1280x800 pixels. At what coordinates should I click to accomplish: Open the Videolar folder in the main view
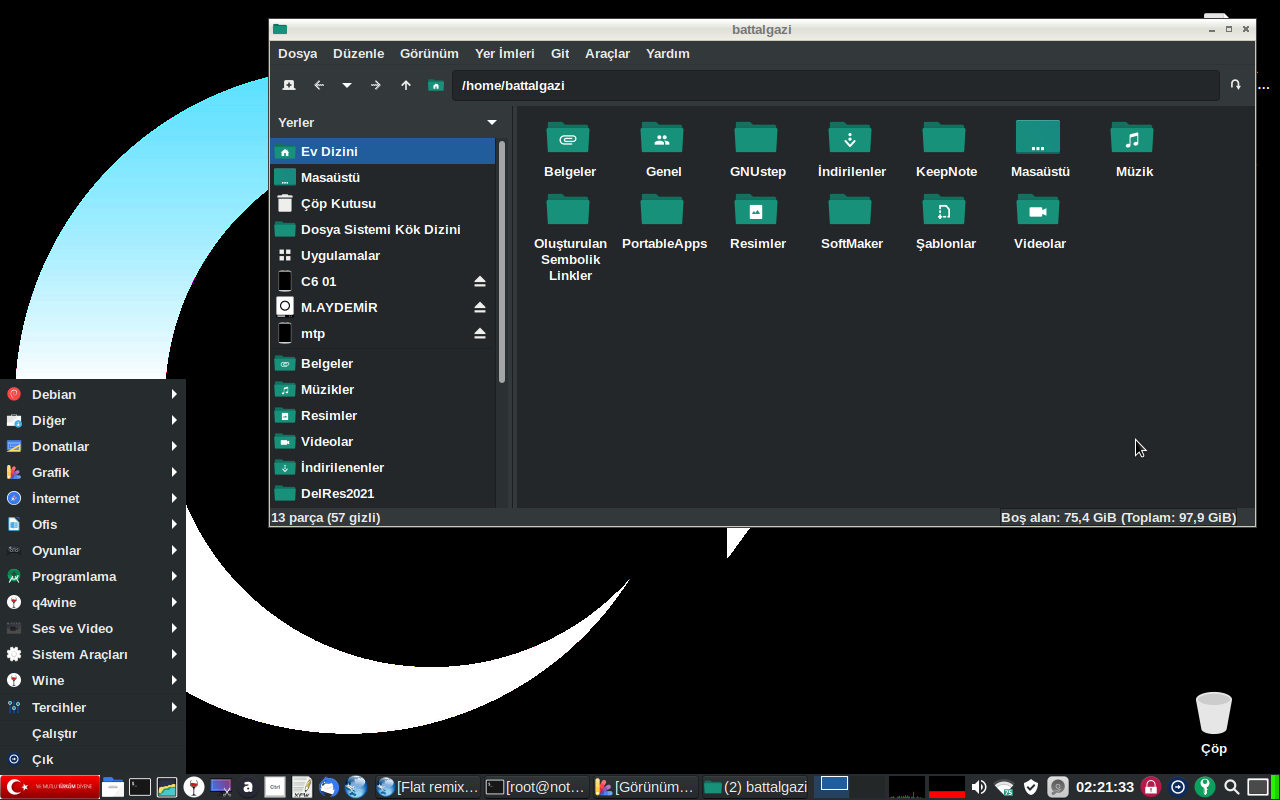(1038, 209)
